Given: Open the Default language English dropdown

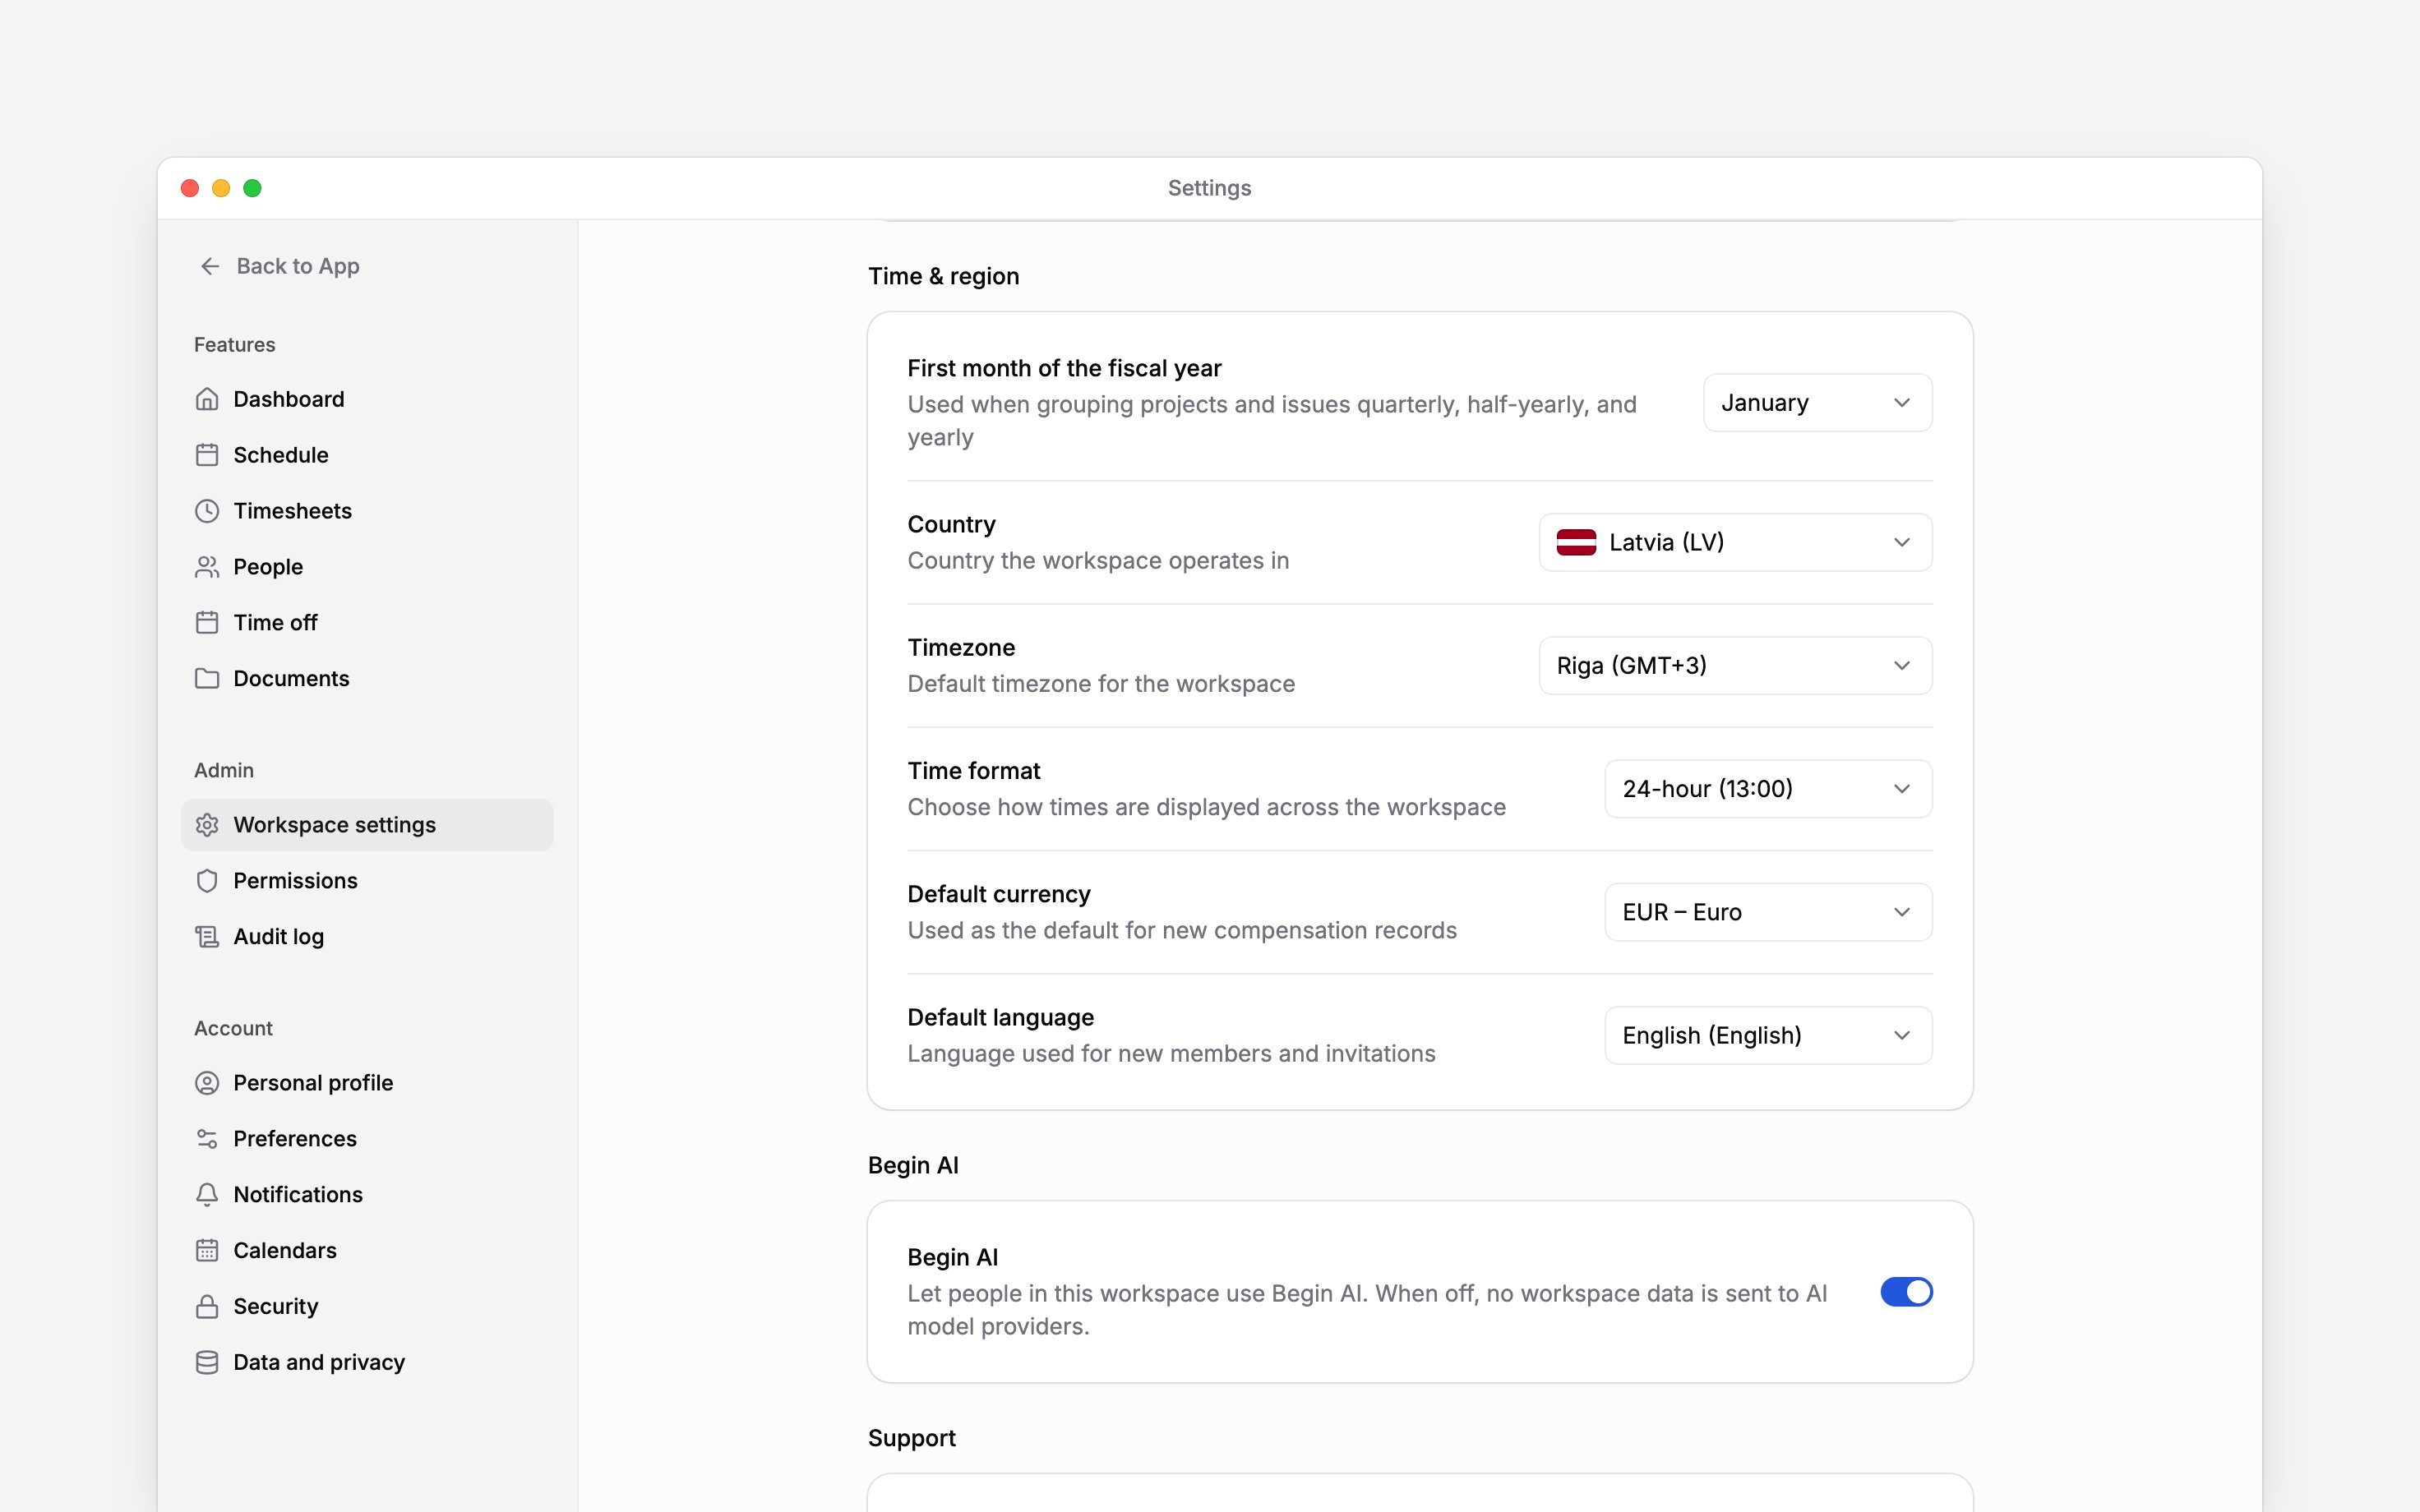Looking at the screenshot, I should pos(1768,1035).
